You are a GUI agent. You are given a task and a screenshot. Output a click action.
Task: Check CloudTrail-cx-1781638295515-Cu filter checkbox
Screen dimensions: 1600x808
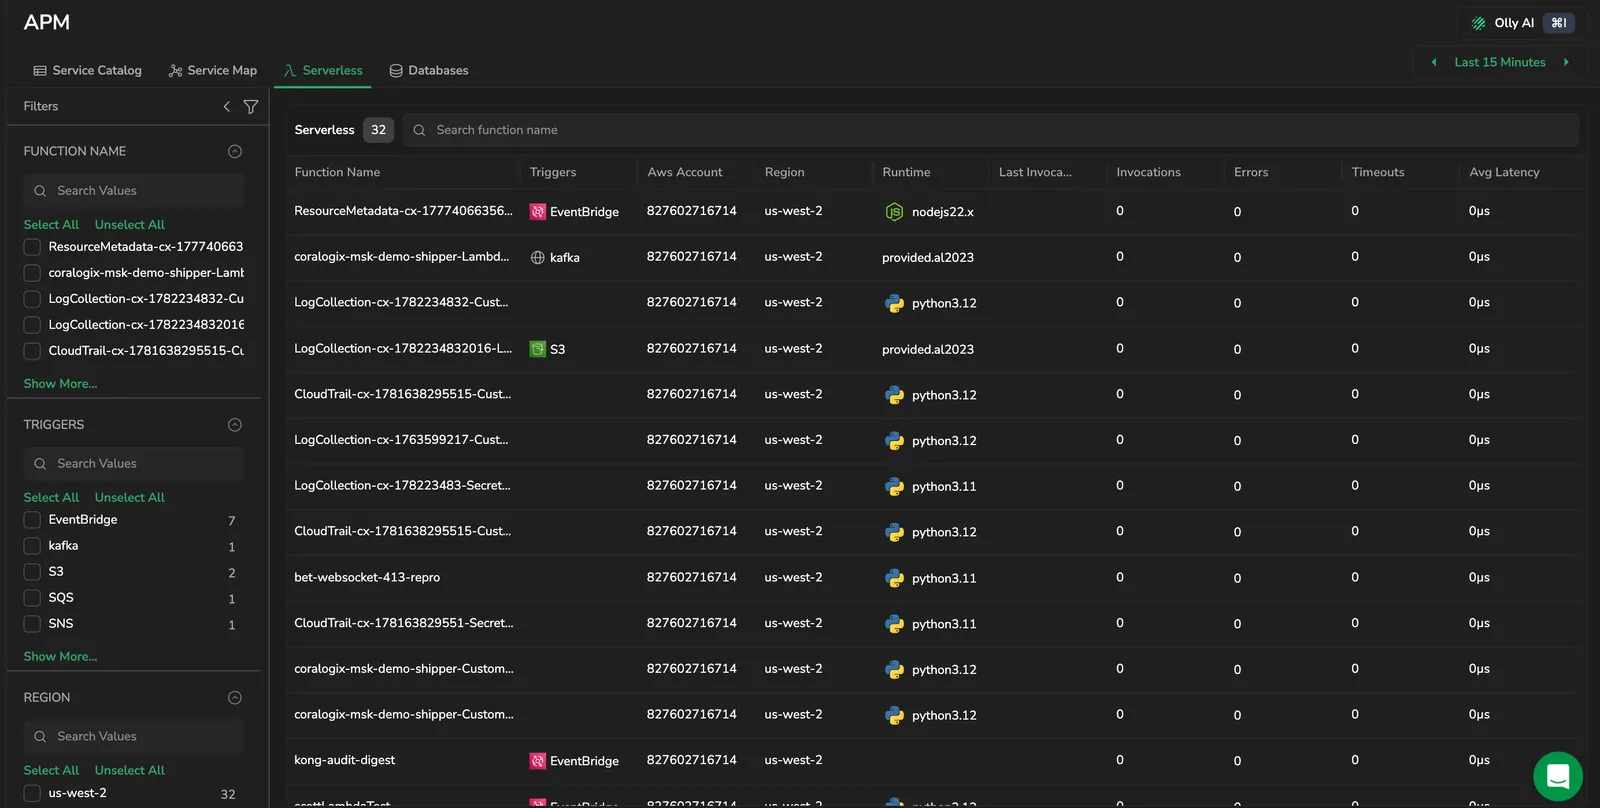pyautogui.click(x=32, y=351)
